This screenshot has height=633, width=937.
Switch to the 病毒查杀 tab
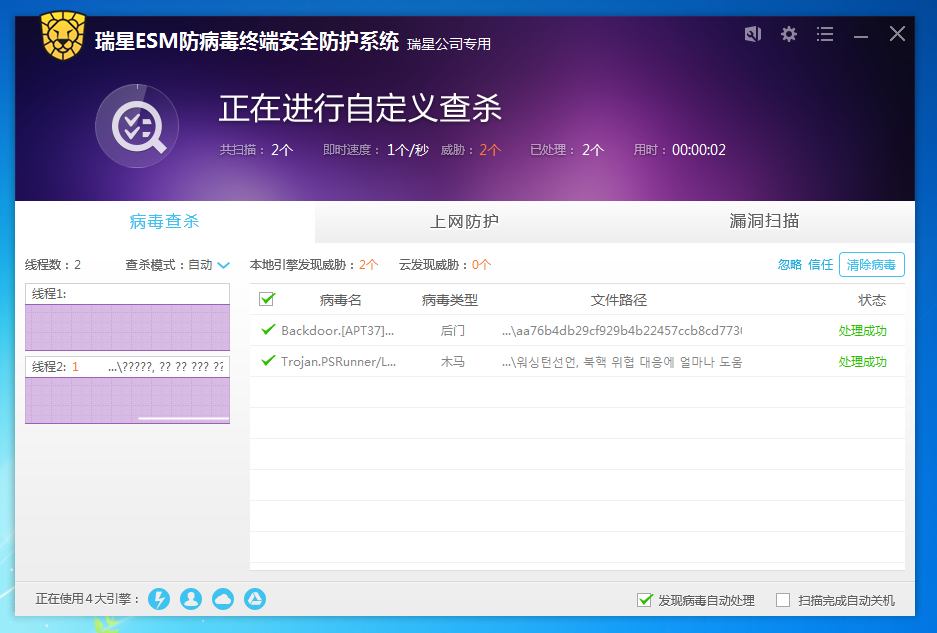(164, 221)
